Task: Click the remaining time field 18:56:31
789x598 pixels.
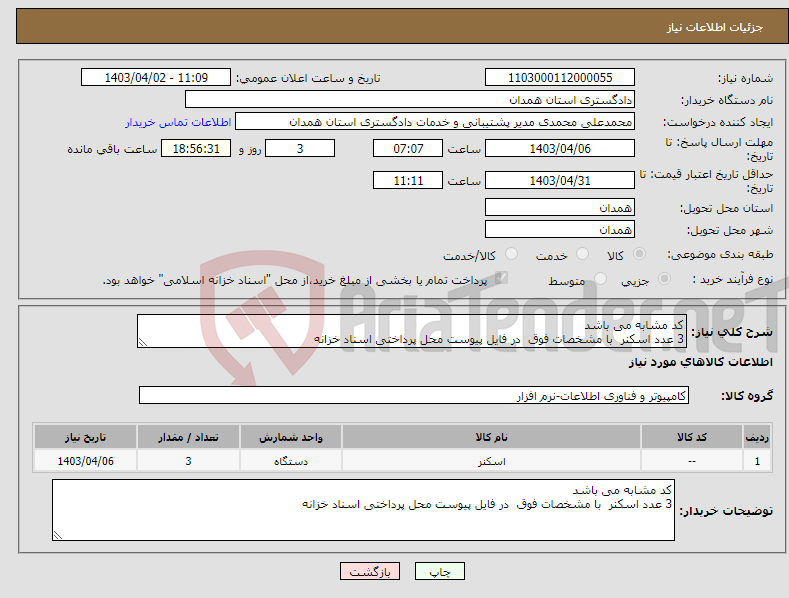Action: coord(196,148)
